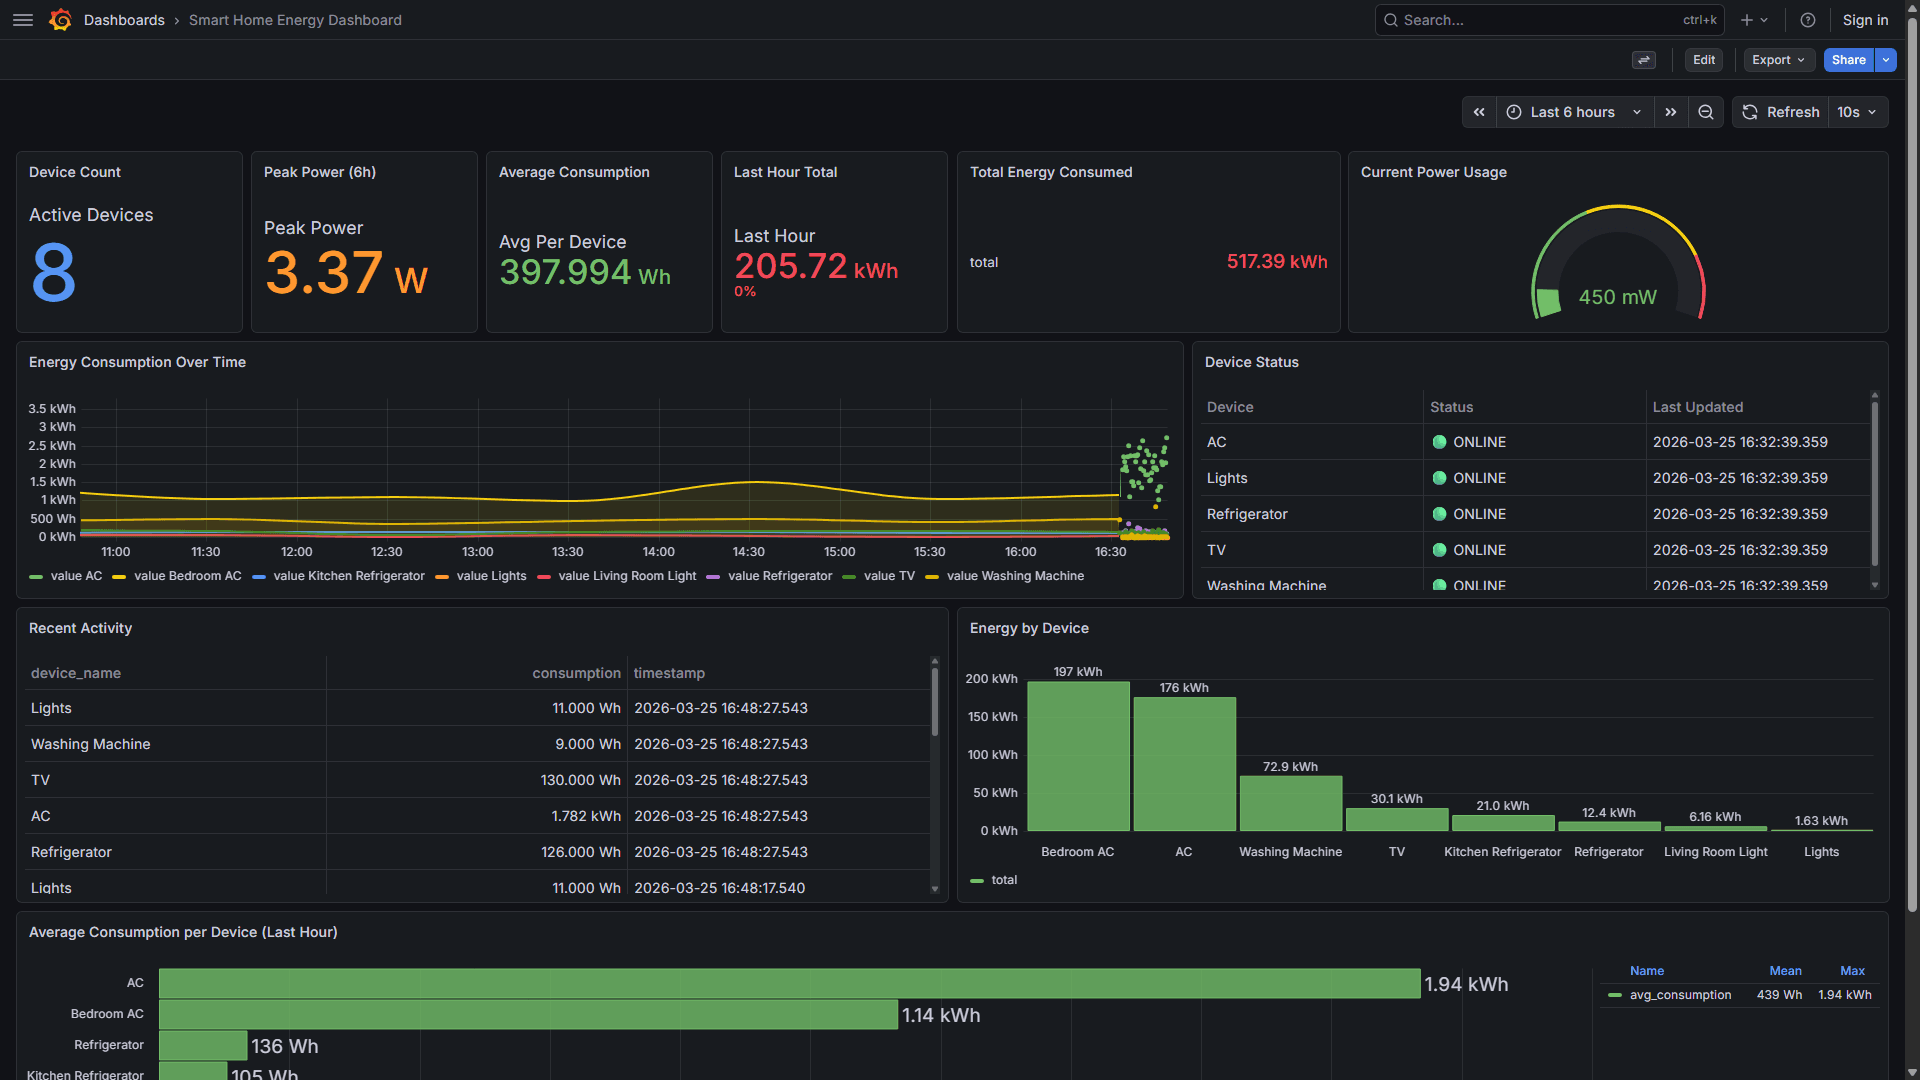This screenshot has height=1080, width=1920.
Task: Go to Dashboards breadcrumb
Action: coord(124,20)
